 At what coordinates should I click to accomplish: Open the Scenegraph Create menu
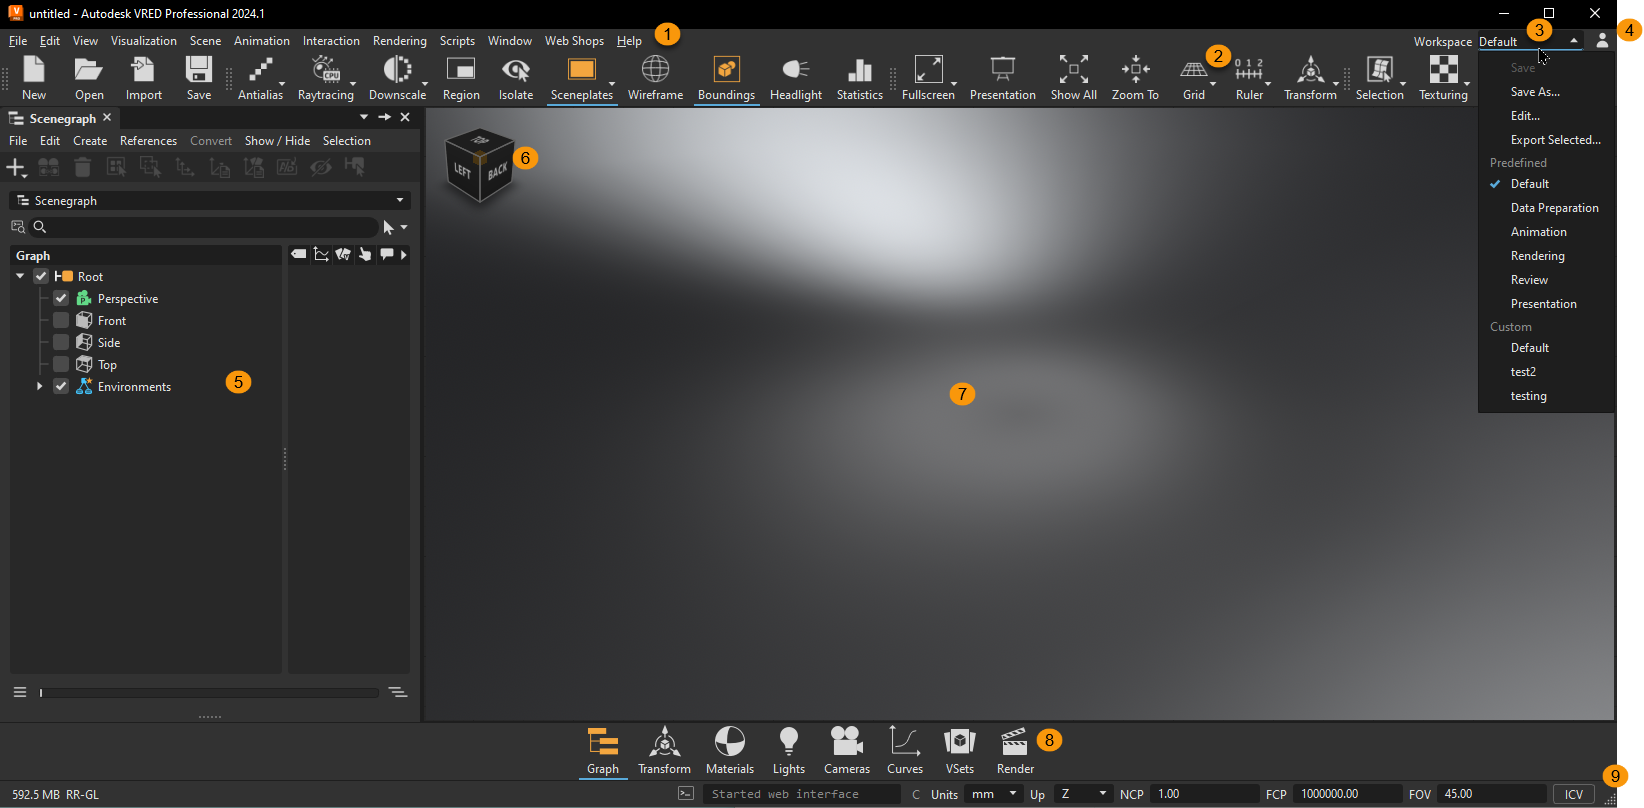(90, 141)
